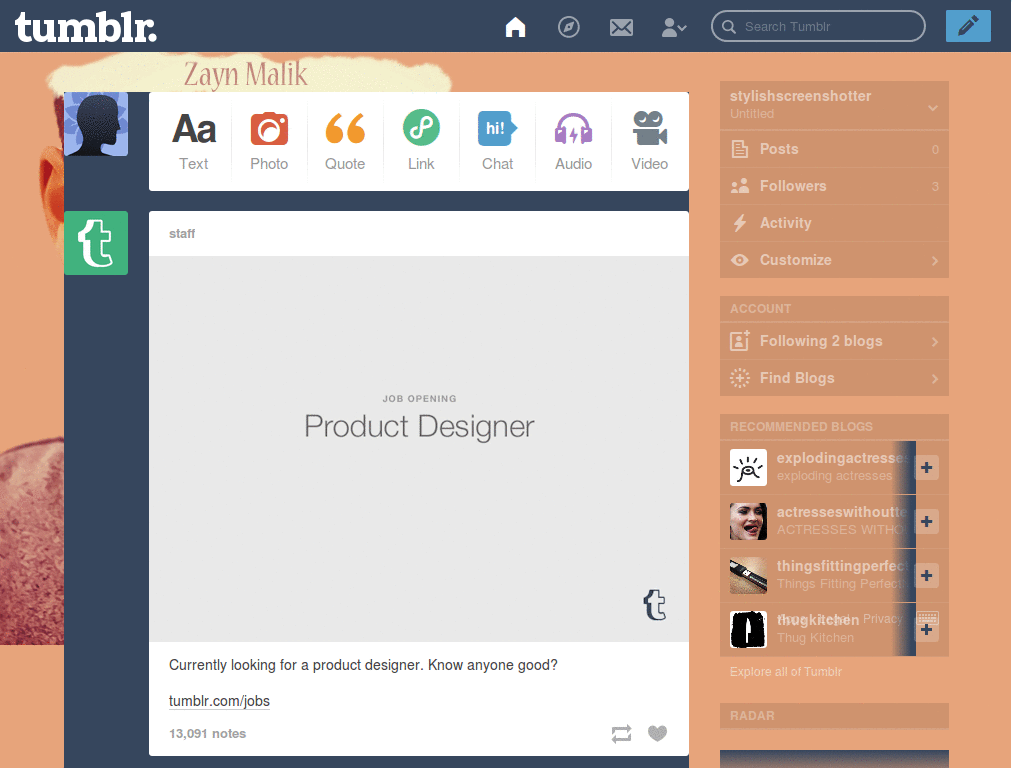The height and width of the screenshot is (768, 1024).
Task: Click the Following blogs person icon
Action: [x=740, y=341]
